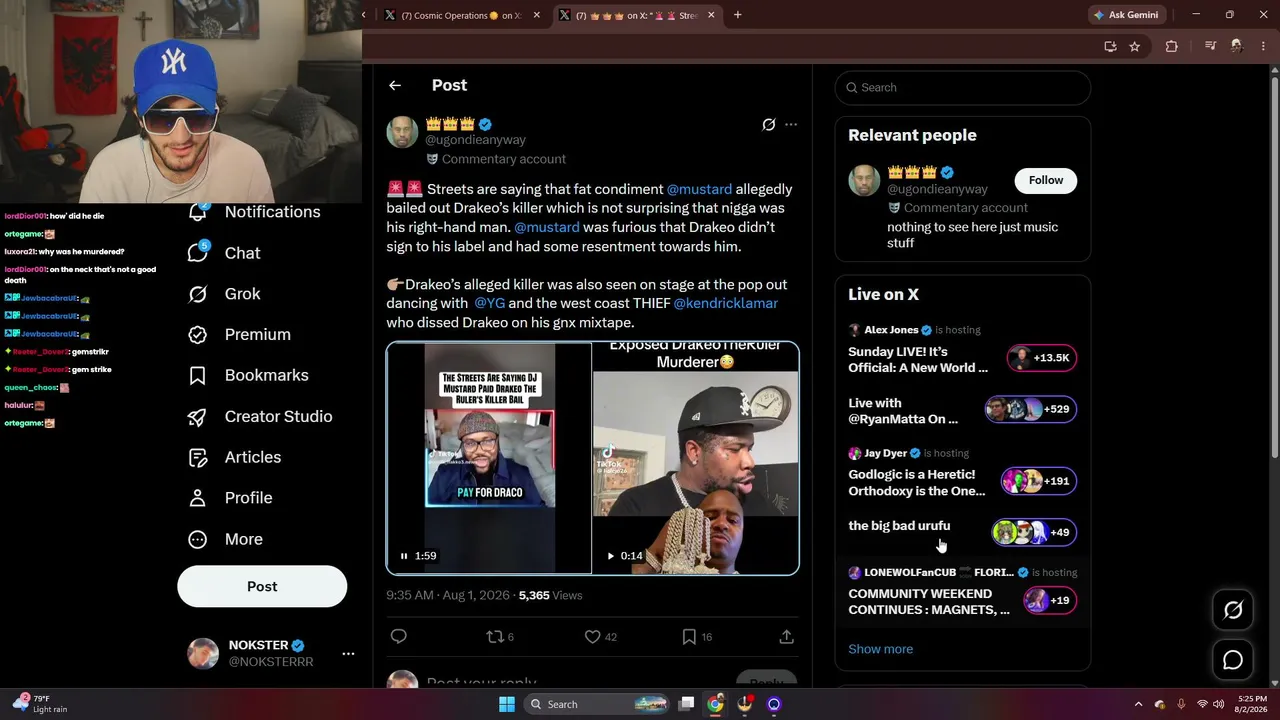Click the reply speech bubble icon

tap(398, 637)
